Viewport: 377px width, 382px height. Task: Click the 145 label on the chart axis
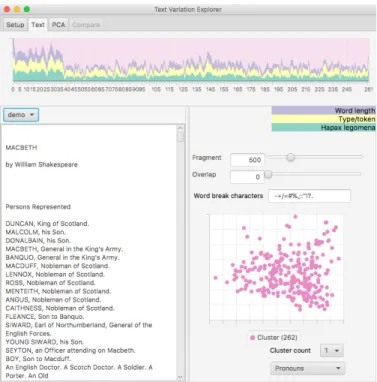(x=210, y=89)
